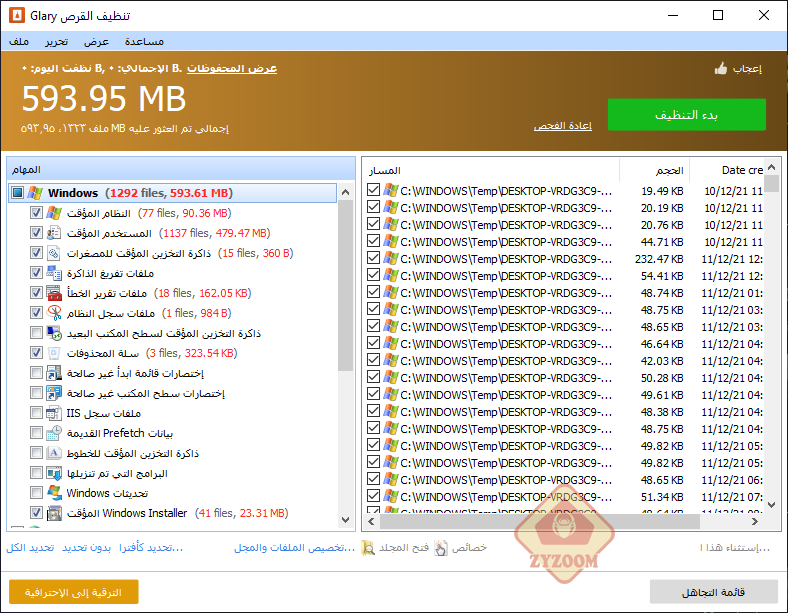This screenshot has width=788, height=613.
Task: Sort by Date cre column header
Action: 727,170
